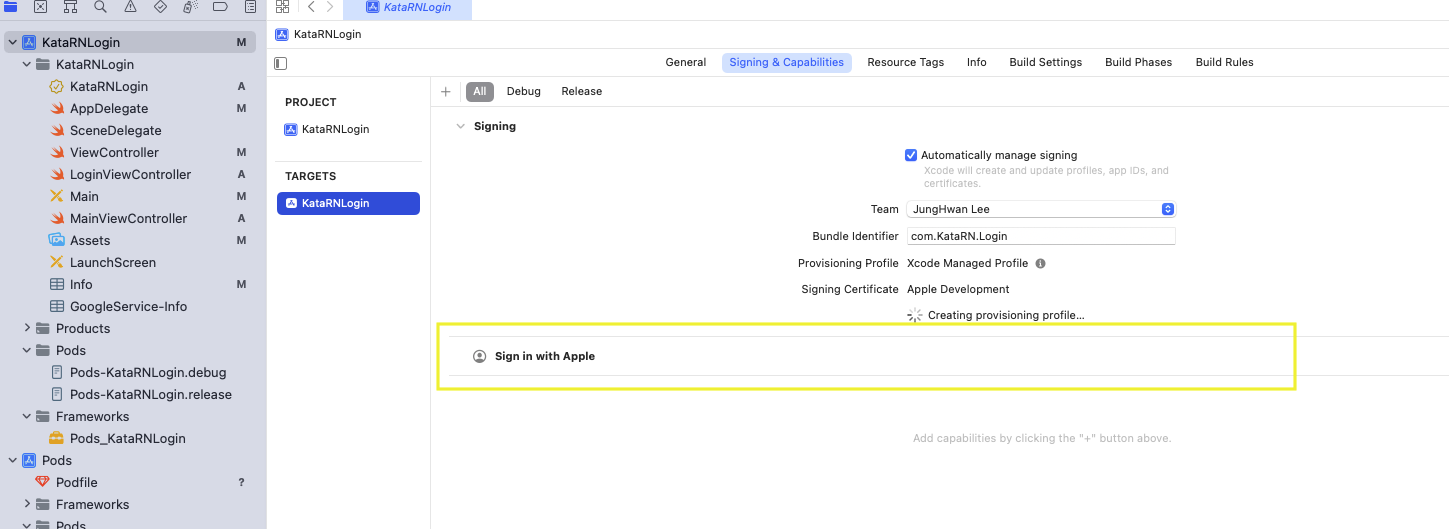This screenshot has height=529, width=1449.
Task: Select the KataRNLogin editor tab
Action: (407, 8)
